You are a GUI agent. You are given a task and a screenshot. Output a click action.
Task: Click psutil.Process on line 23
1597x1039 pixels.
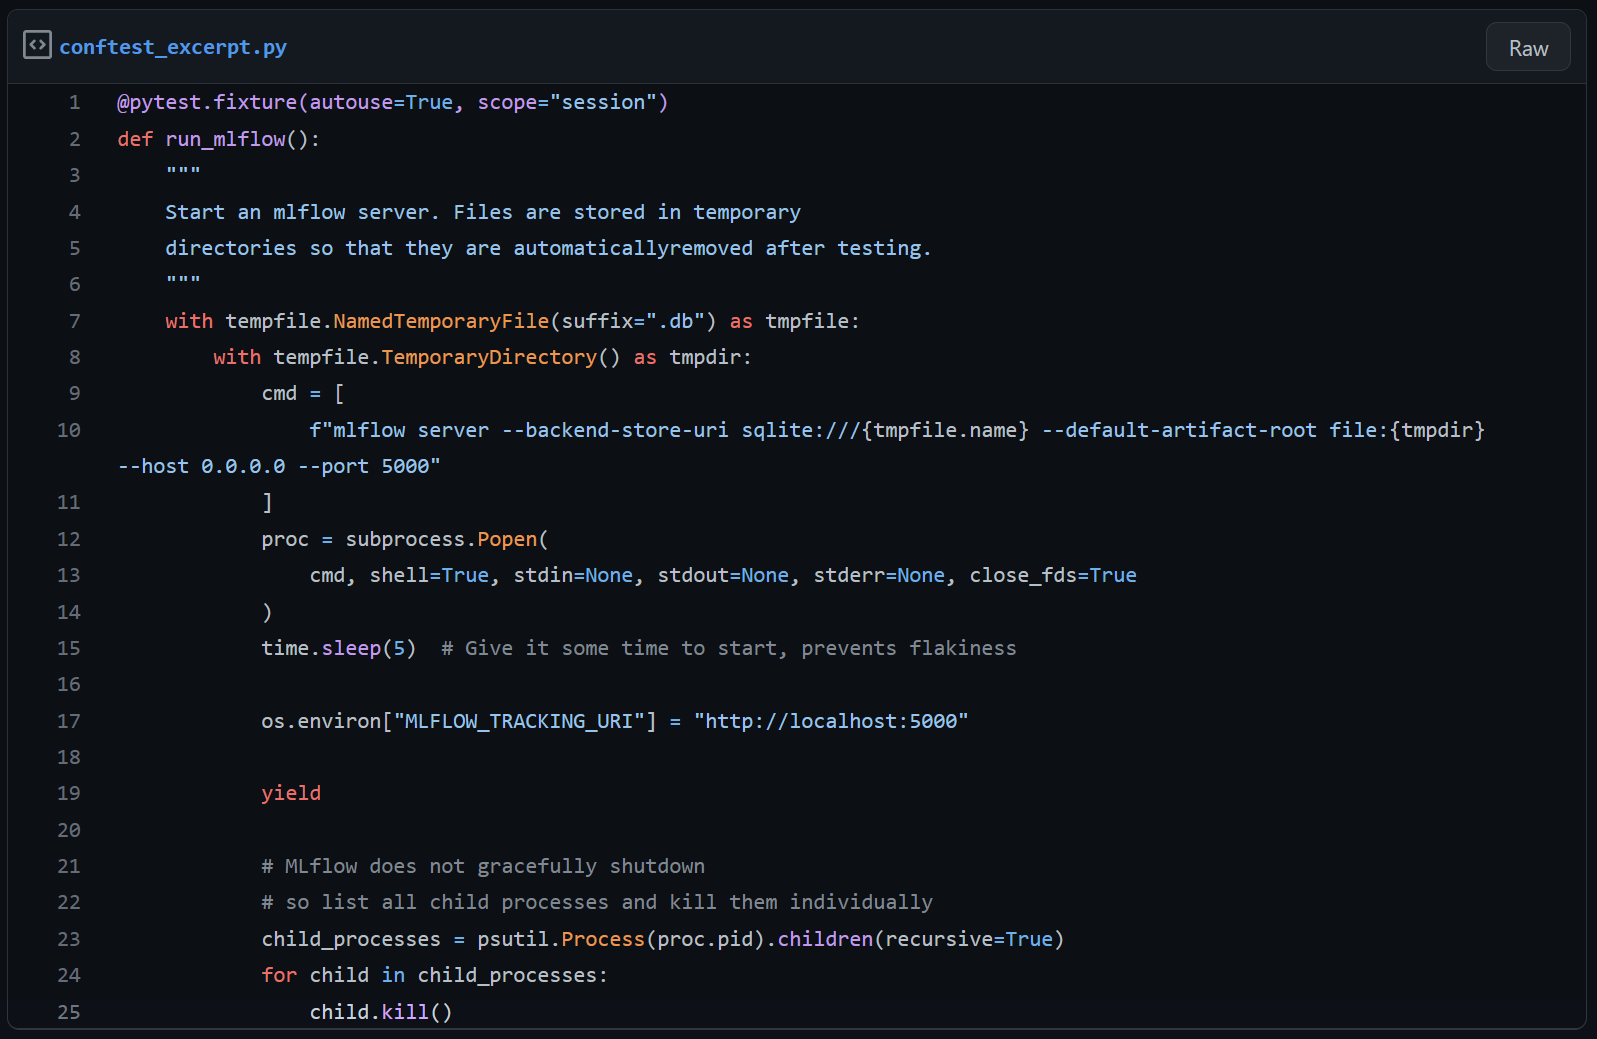coord(561,939)
